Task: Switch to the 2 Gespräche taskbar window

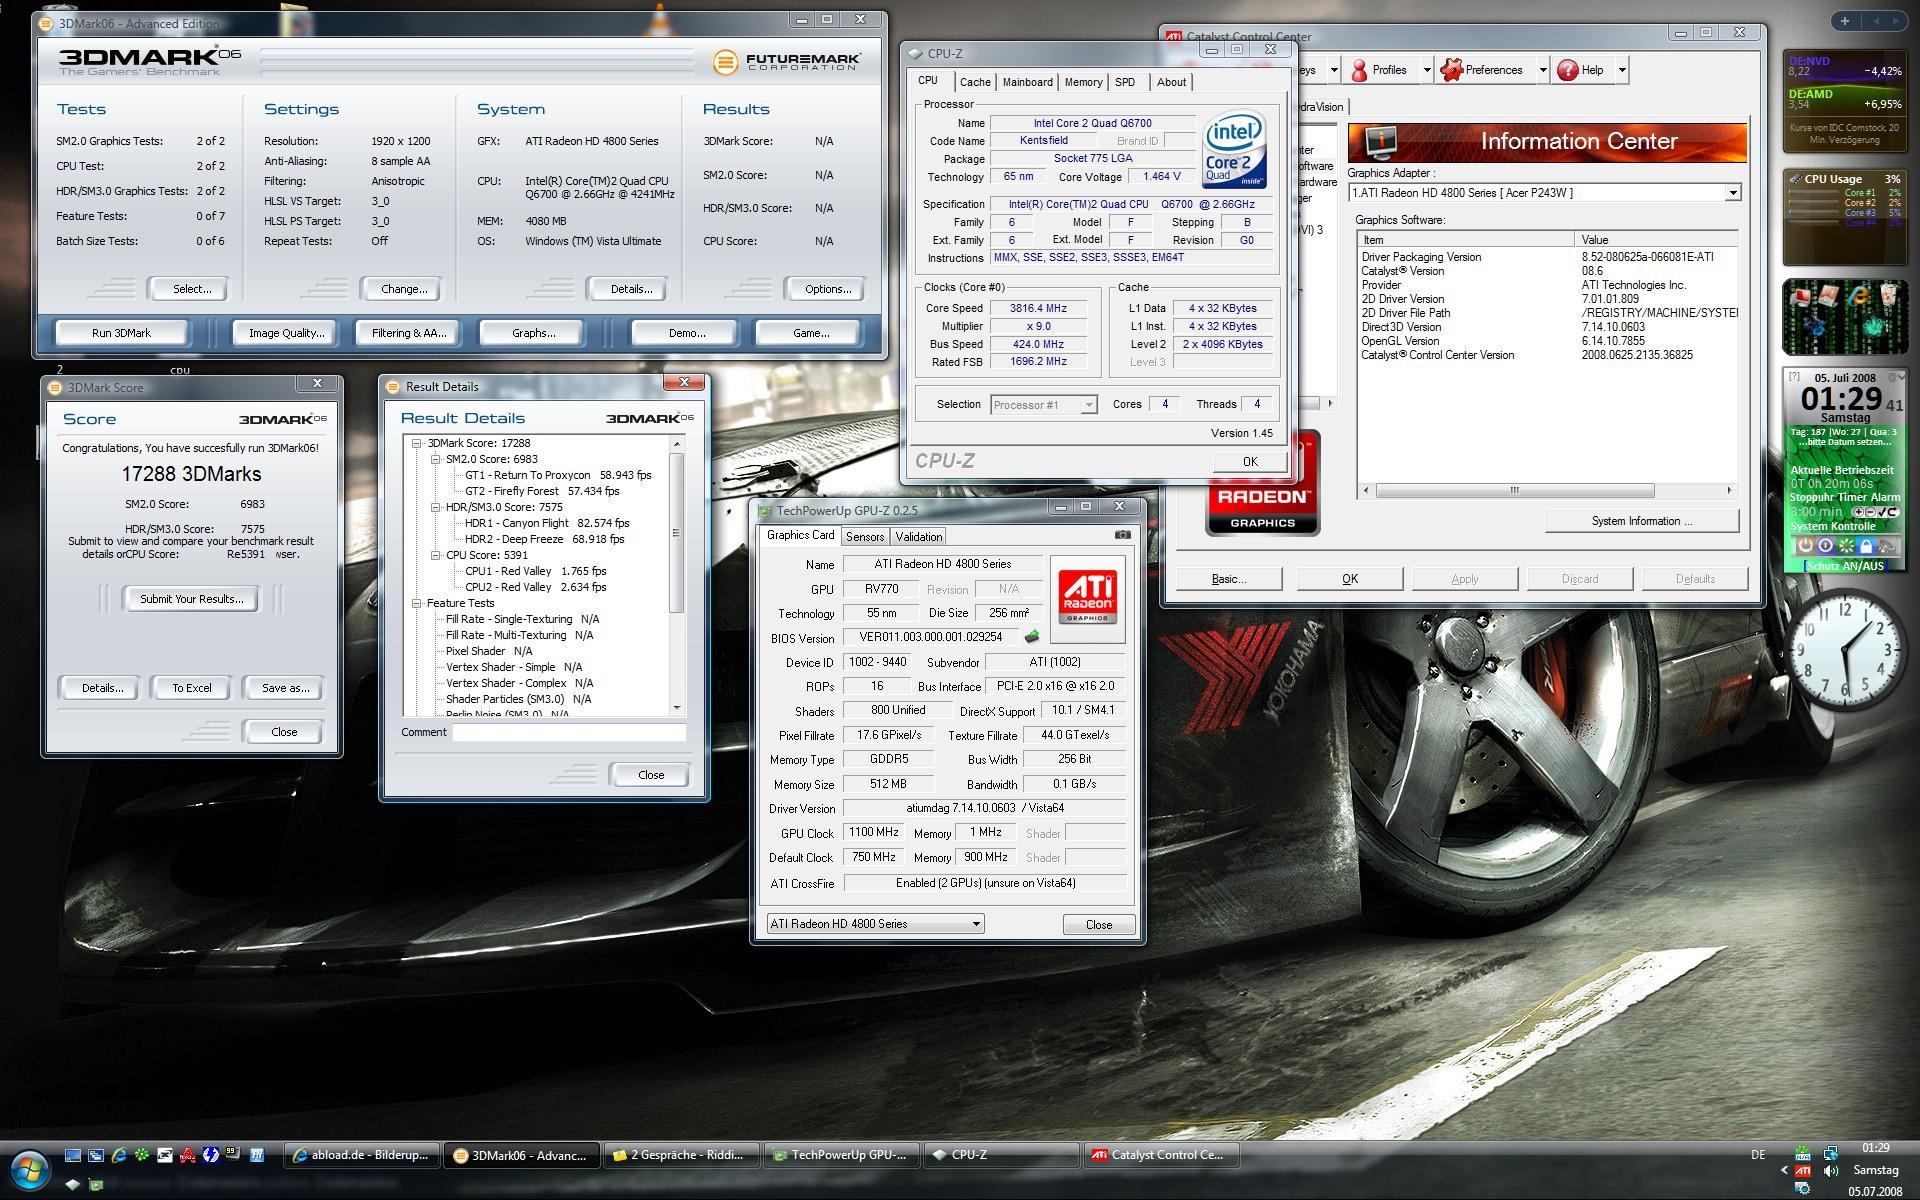Action: pos(683,1155)
